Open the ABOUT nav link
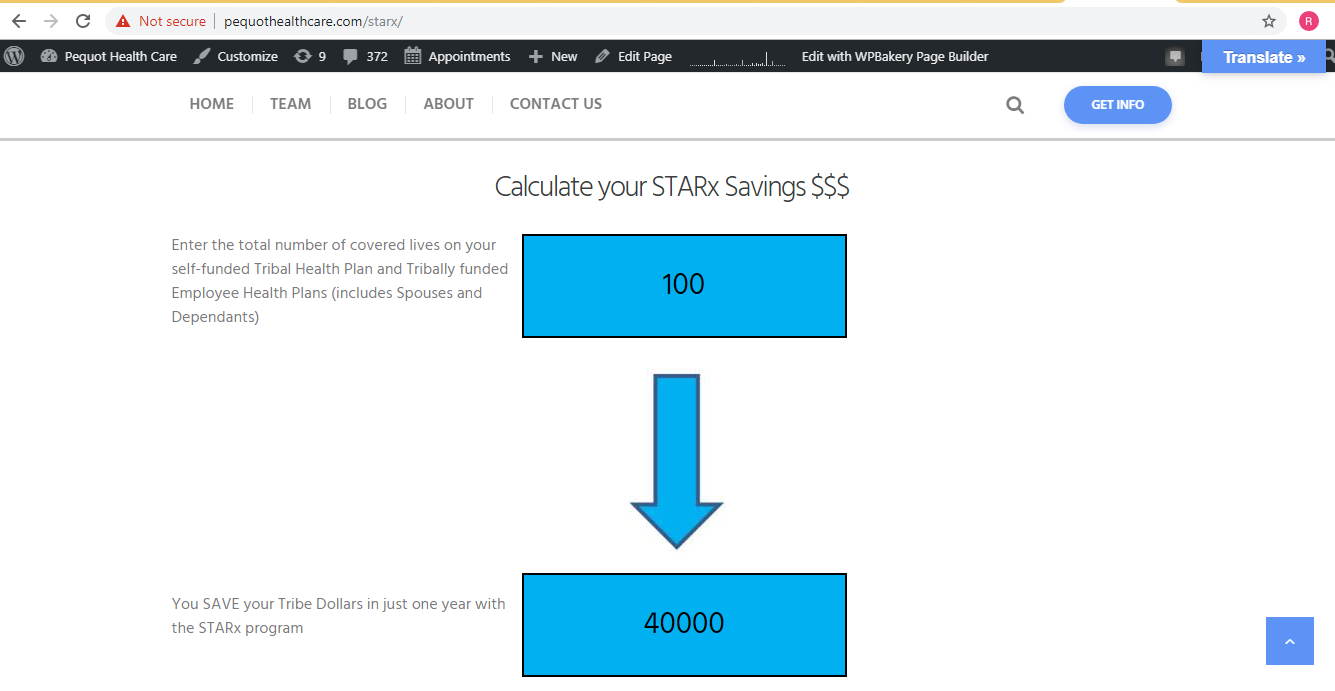Viewport: 1335px width, 691px height. pyautogui.click(x=448, y=104)
